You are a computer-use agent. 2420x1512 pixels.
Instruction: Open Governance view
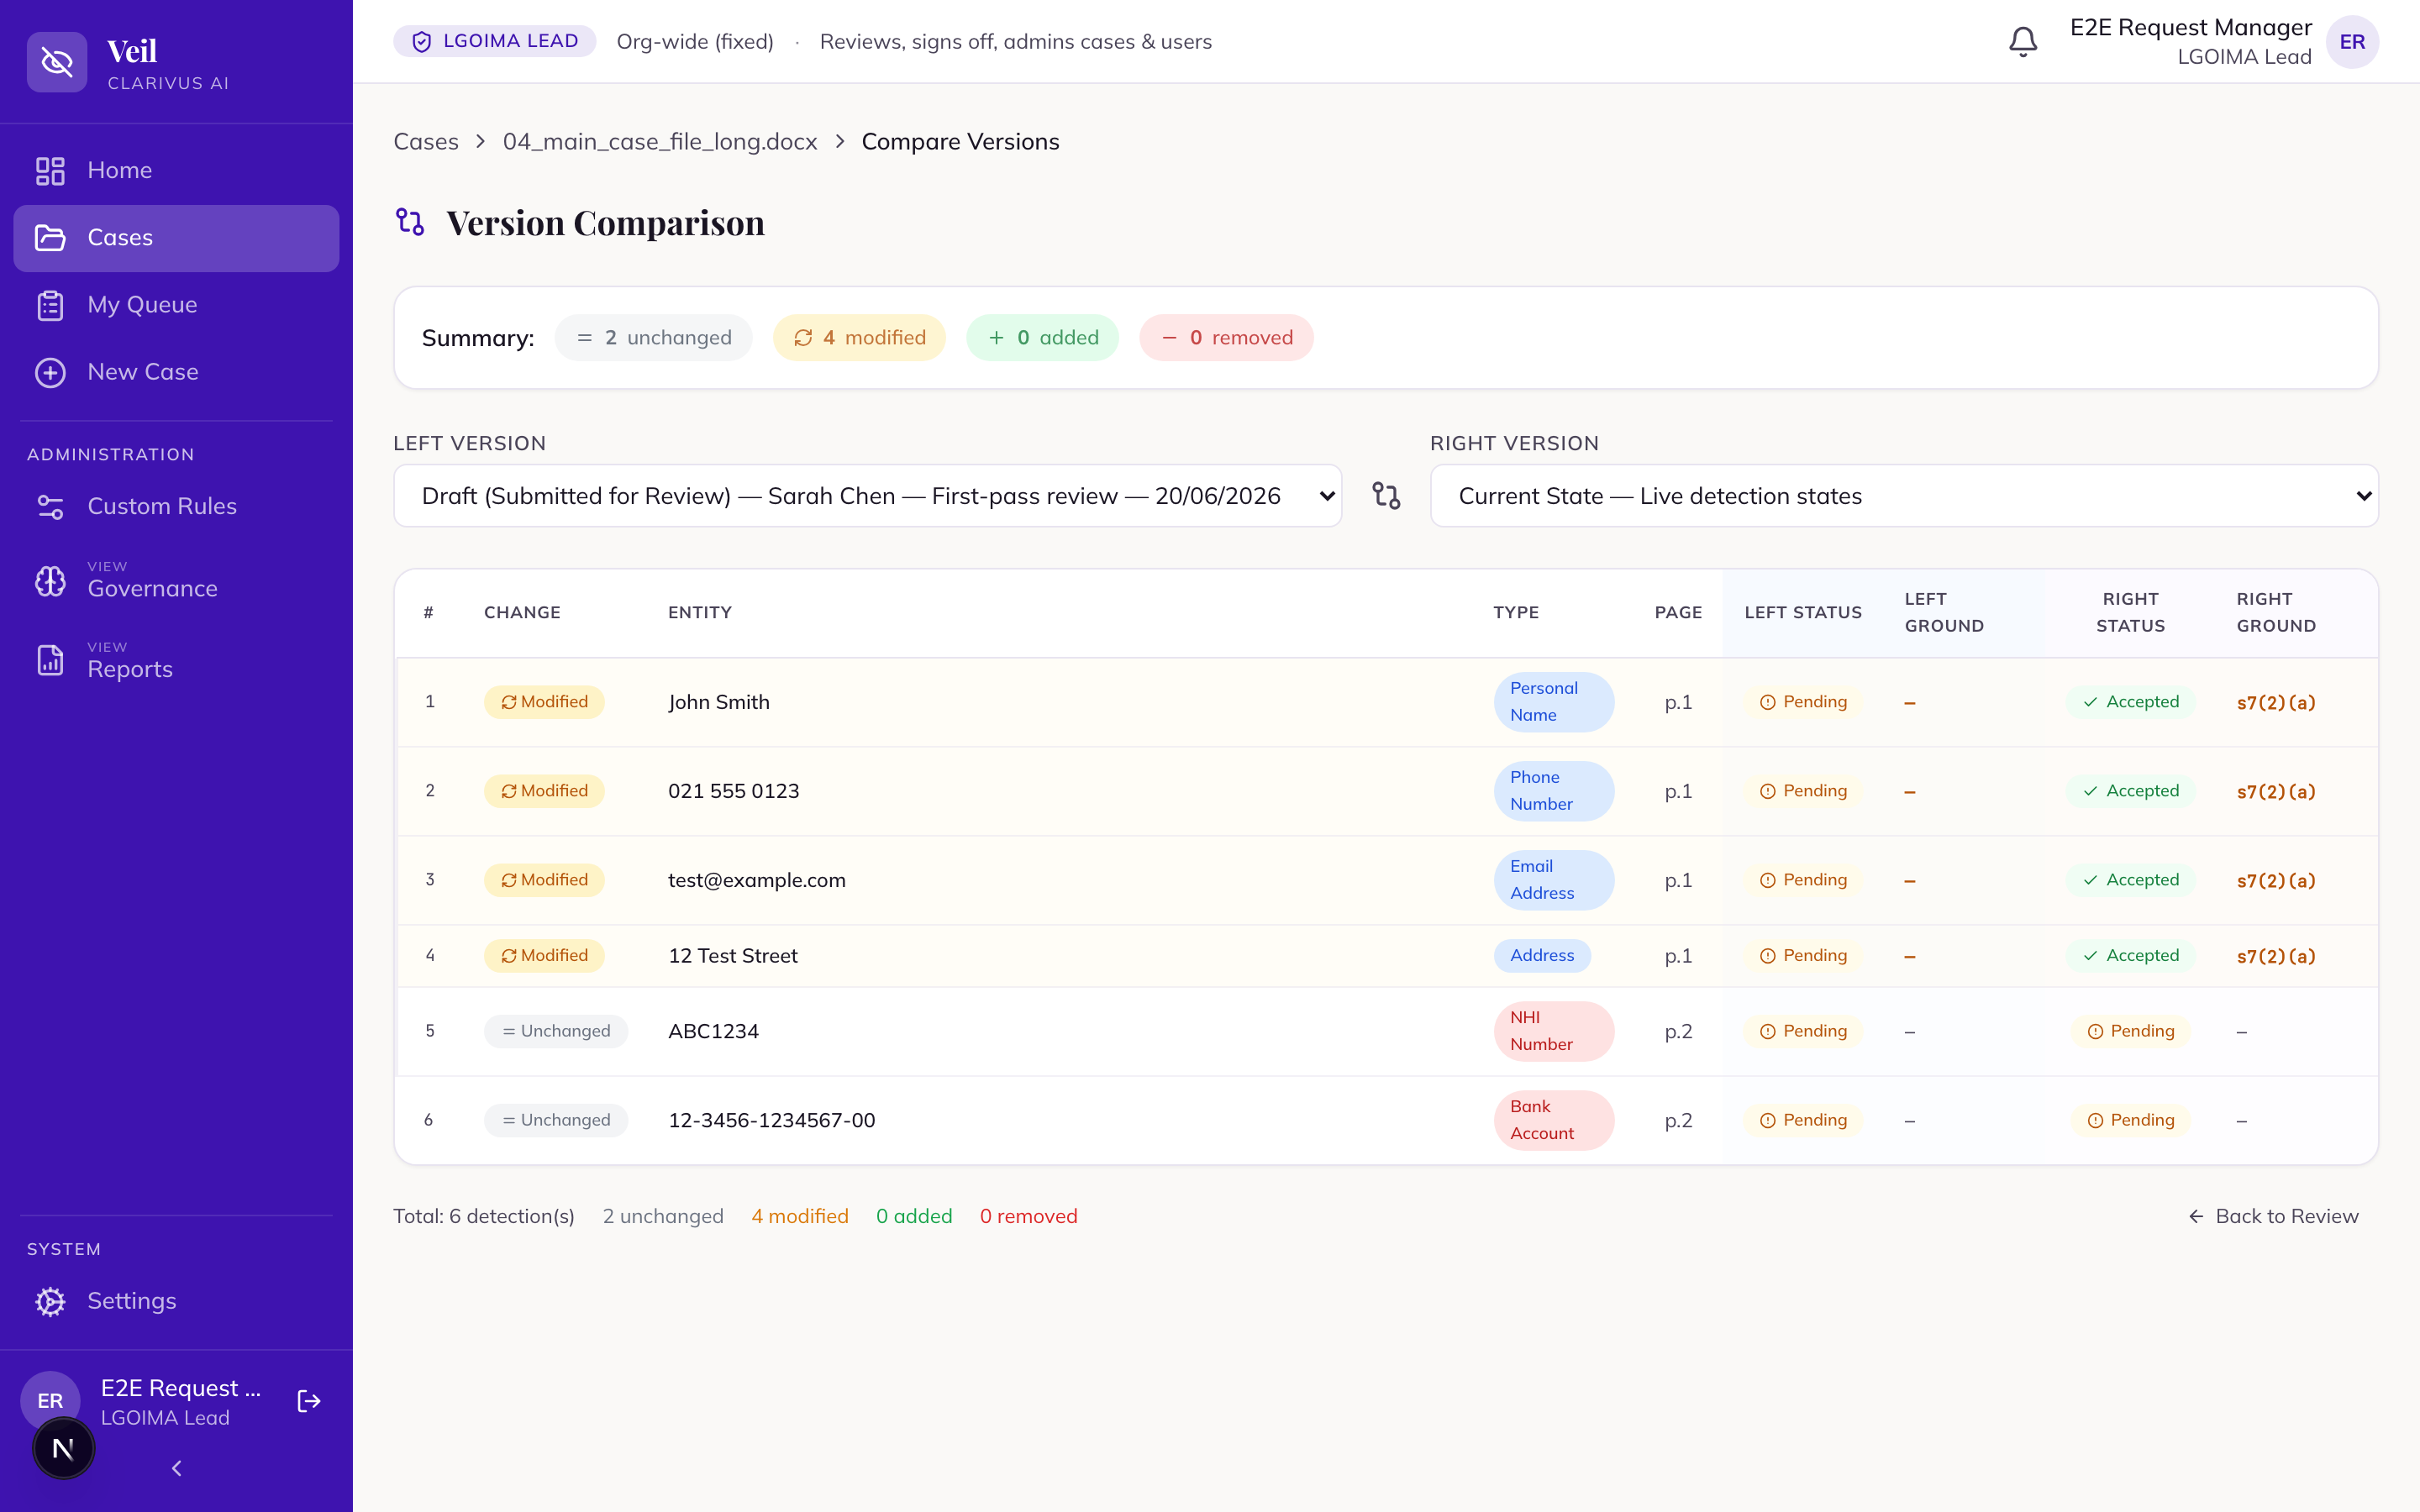176,581
